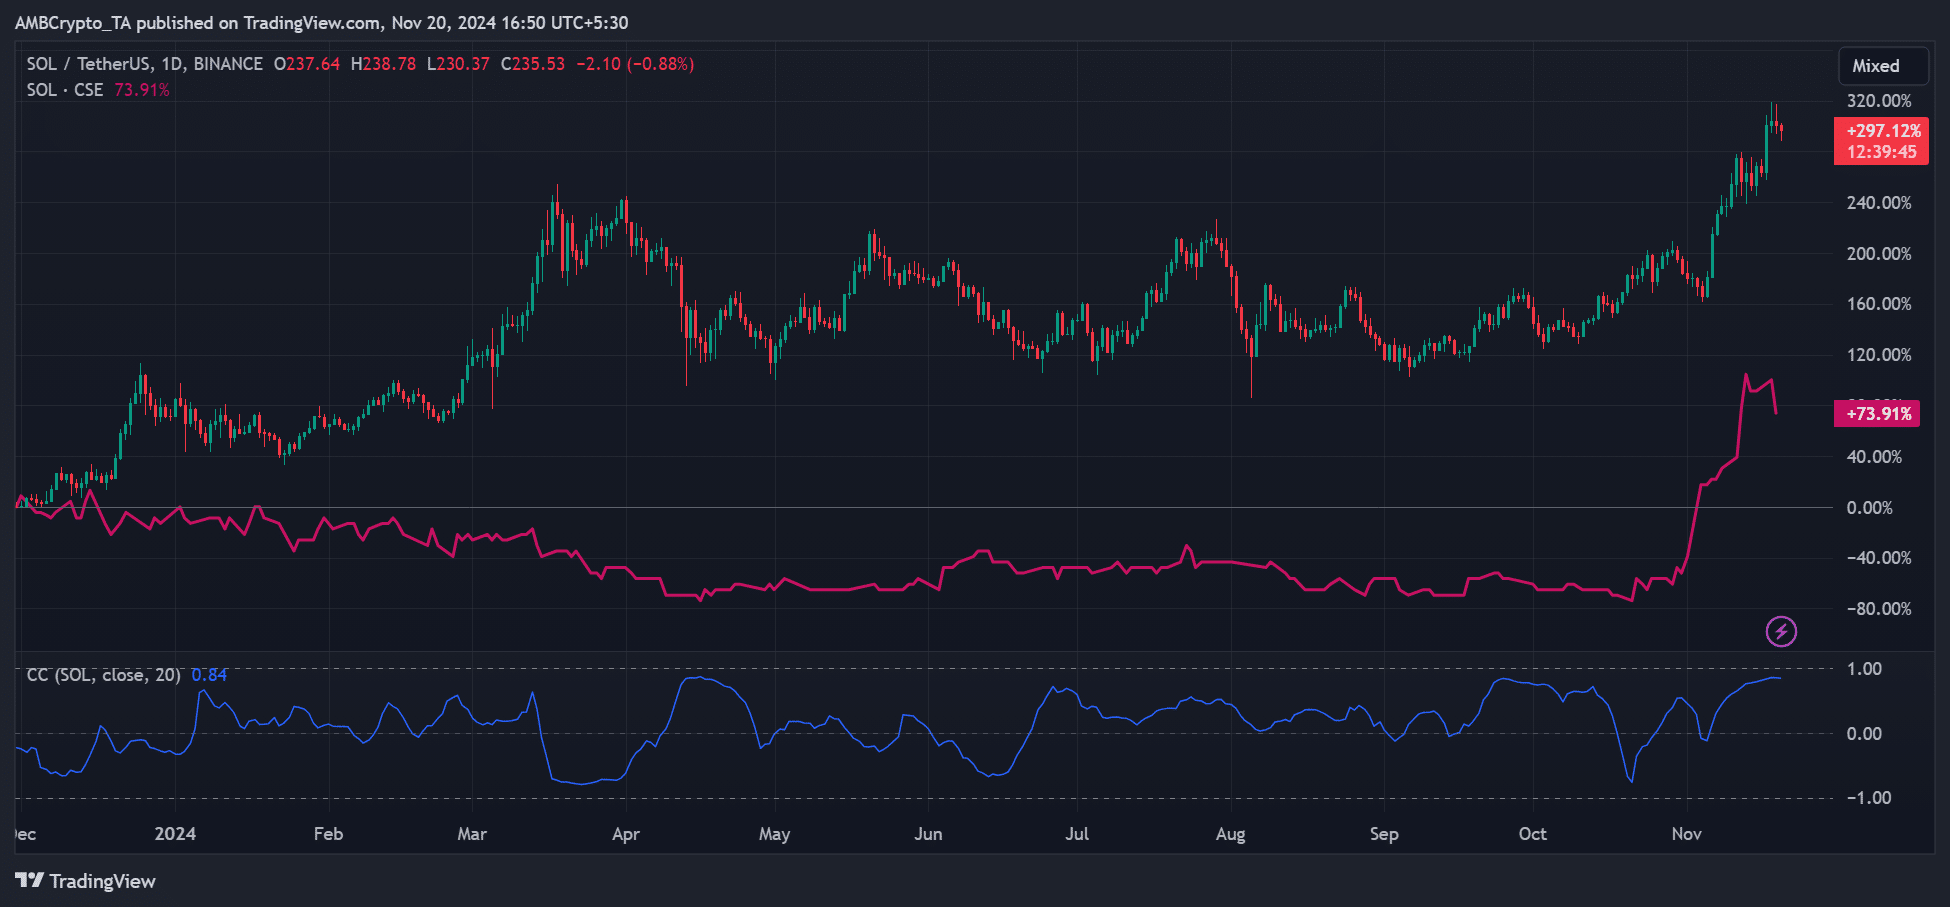Click the purple lightning bolt icon
1950x907 pixels.
1781,631
